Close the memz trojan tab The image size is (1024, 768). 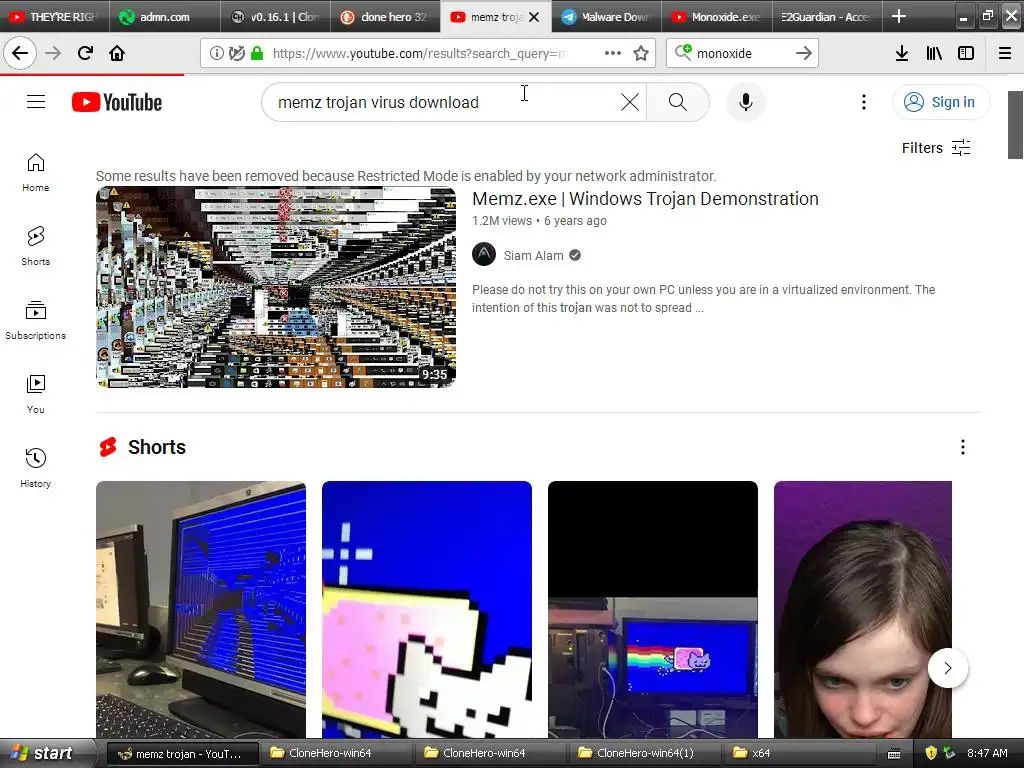534,17
